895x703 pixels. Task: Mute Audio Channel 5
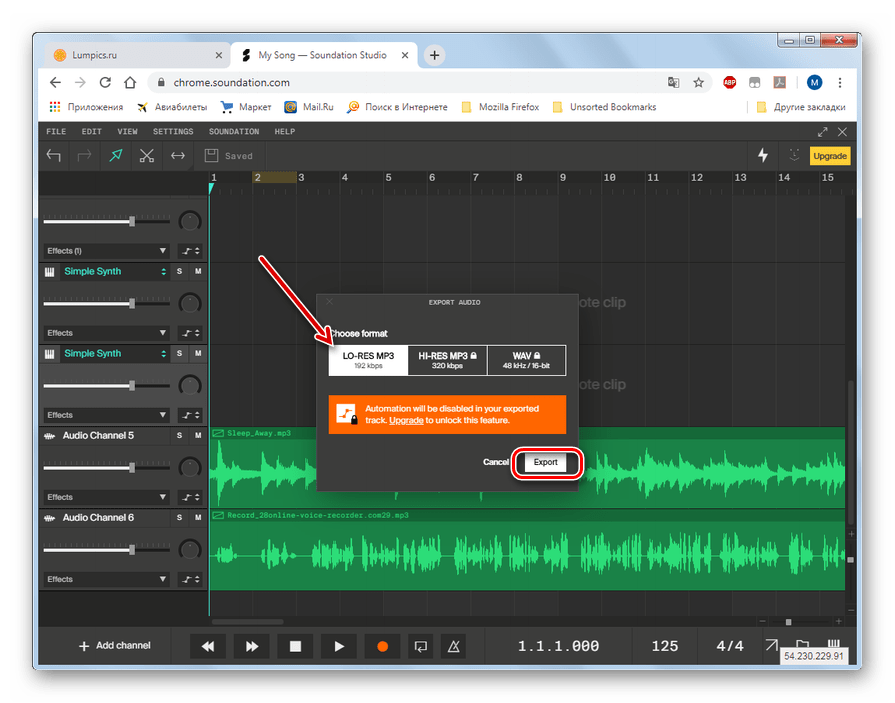[x=197, y=436]
